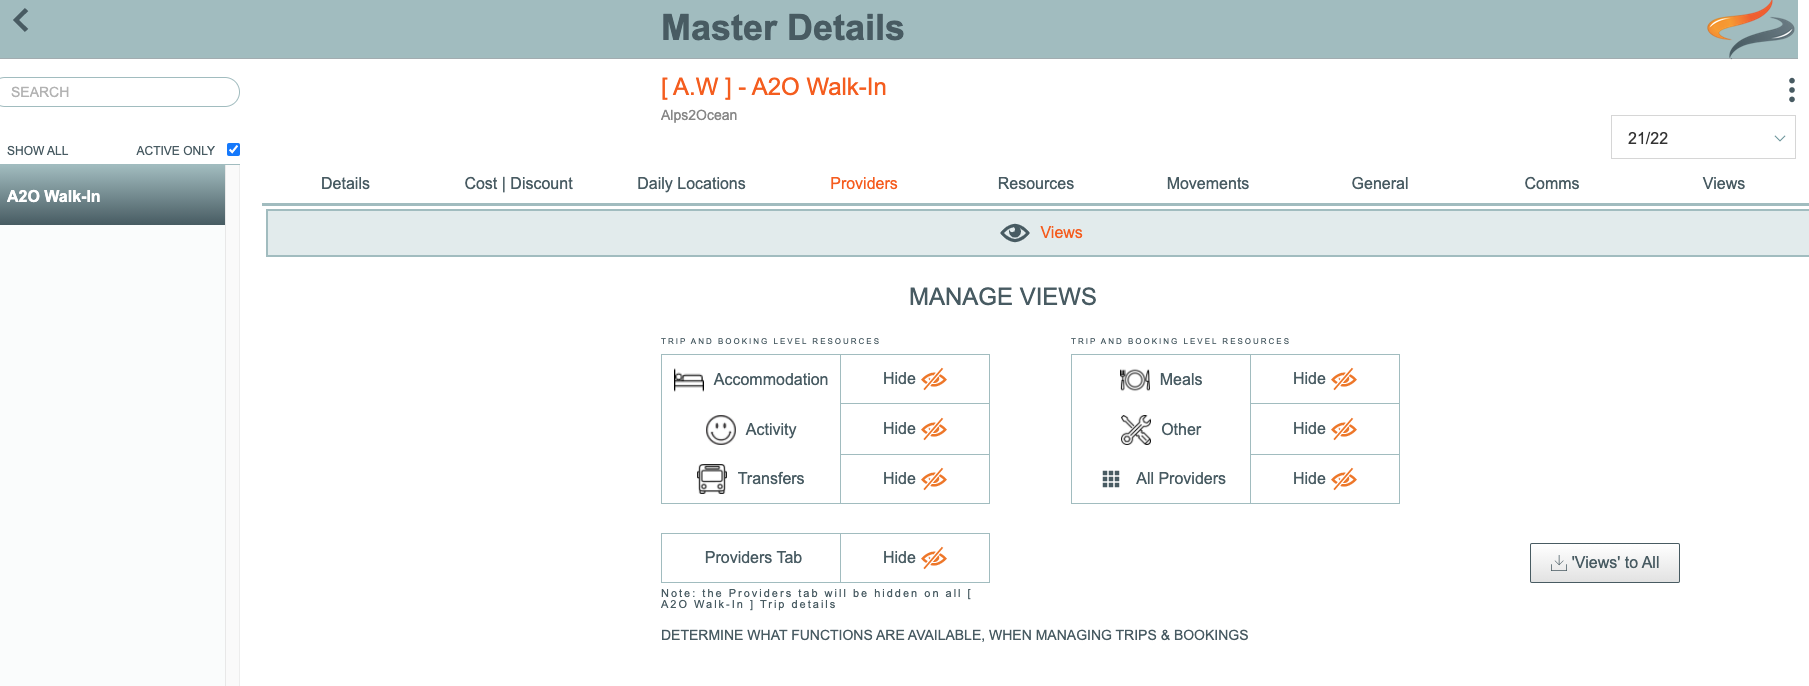The image size is (1809, 686).
Task: Click the Activity smiley face icon
Action: [720, 430]
